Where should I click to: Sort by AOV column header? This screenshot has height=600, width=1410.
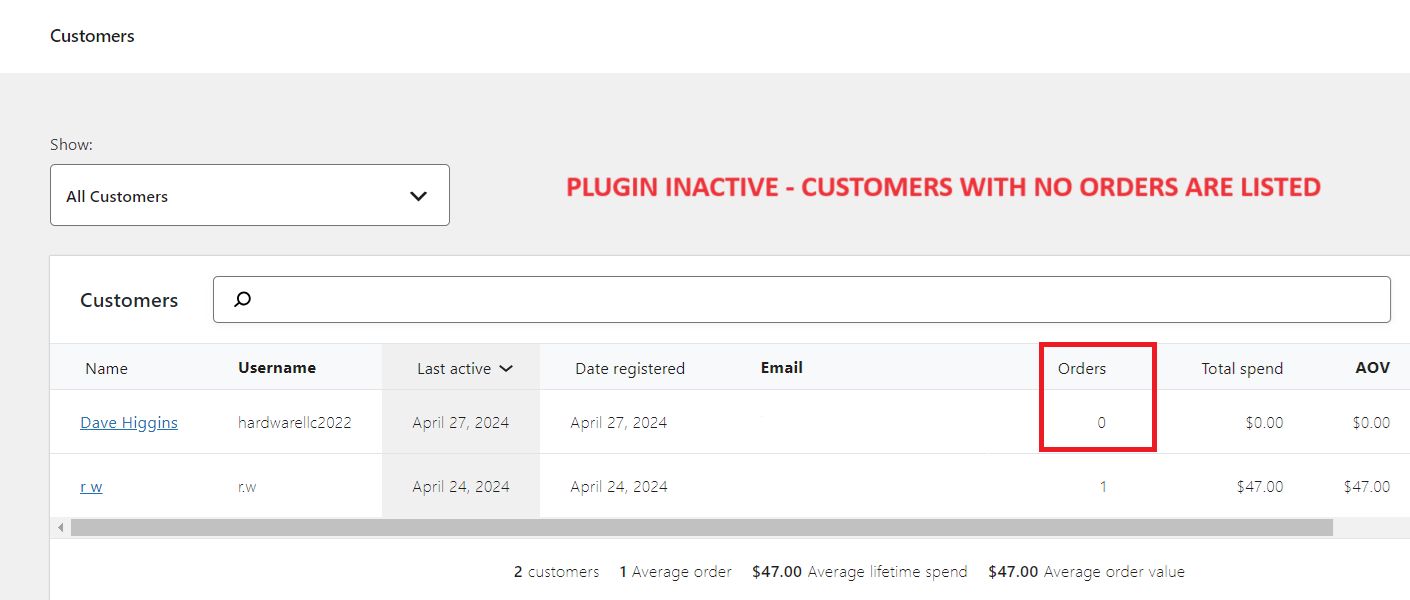coord(1372,368)
